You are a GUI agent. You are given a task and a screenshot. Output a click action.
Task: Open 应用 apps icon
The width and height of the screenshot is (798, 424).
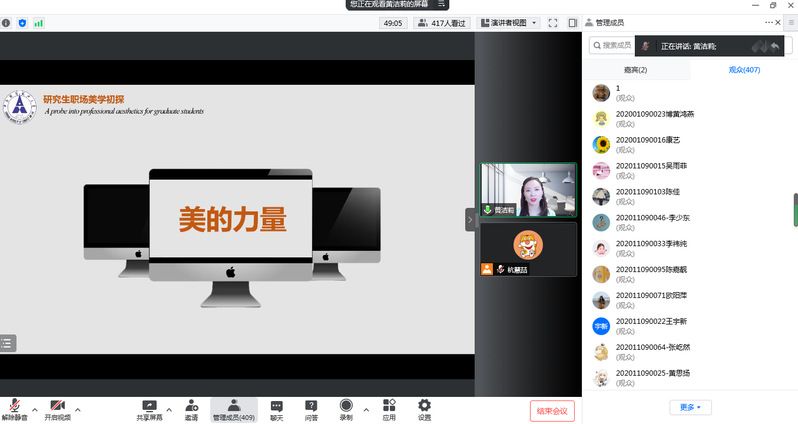click(389, 408)
